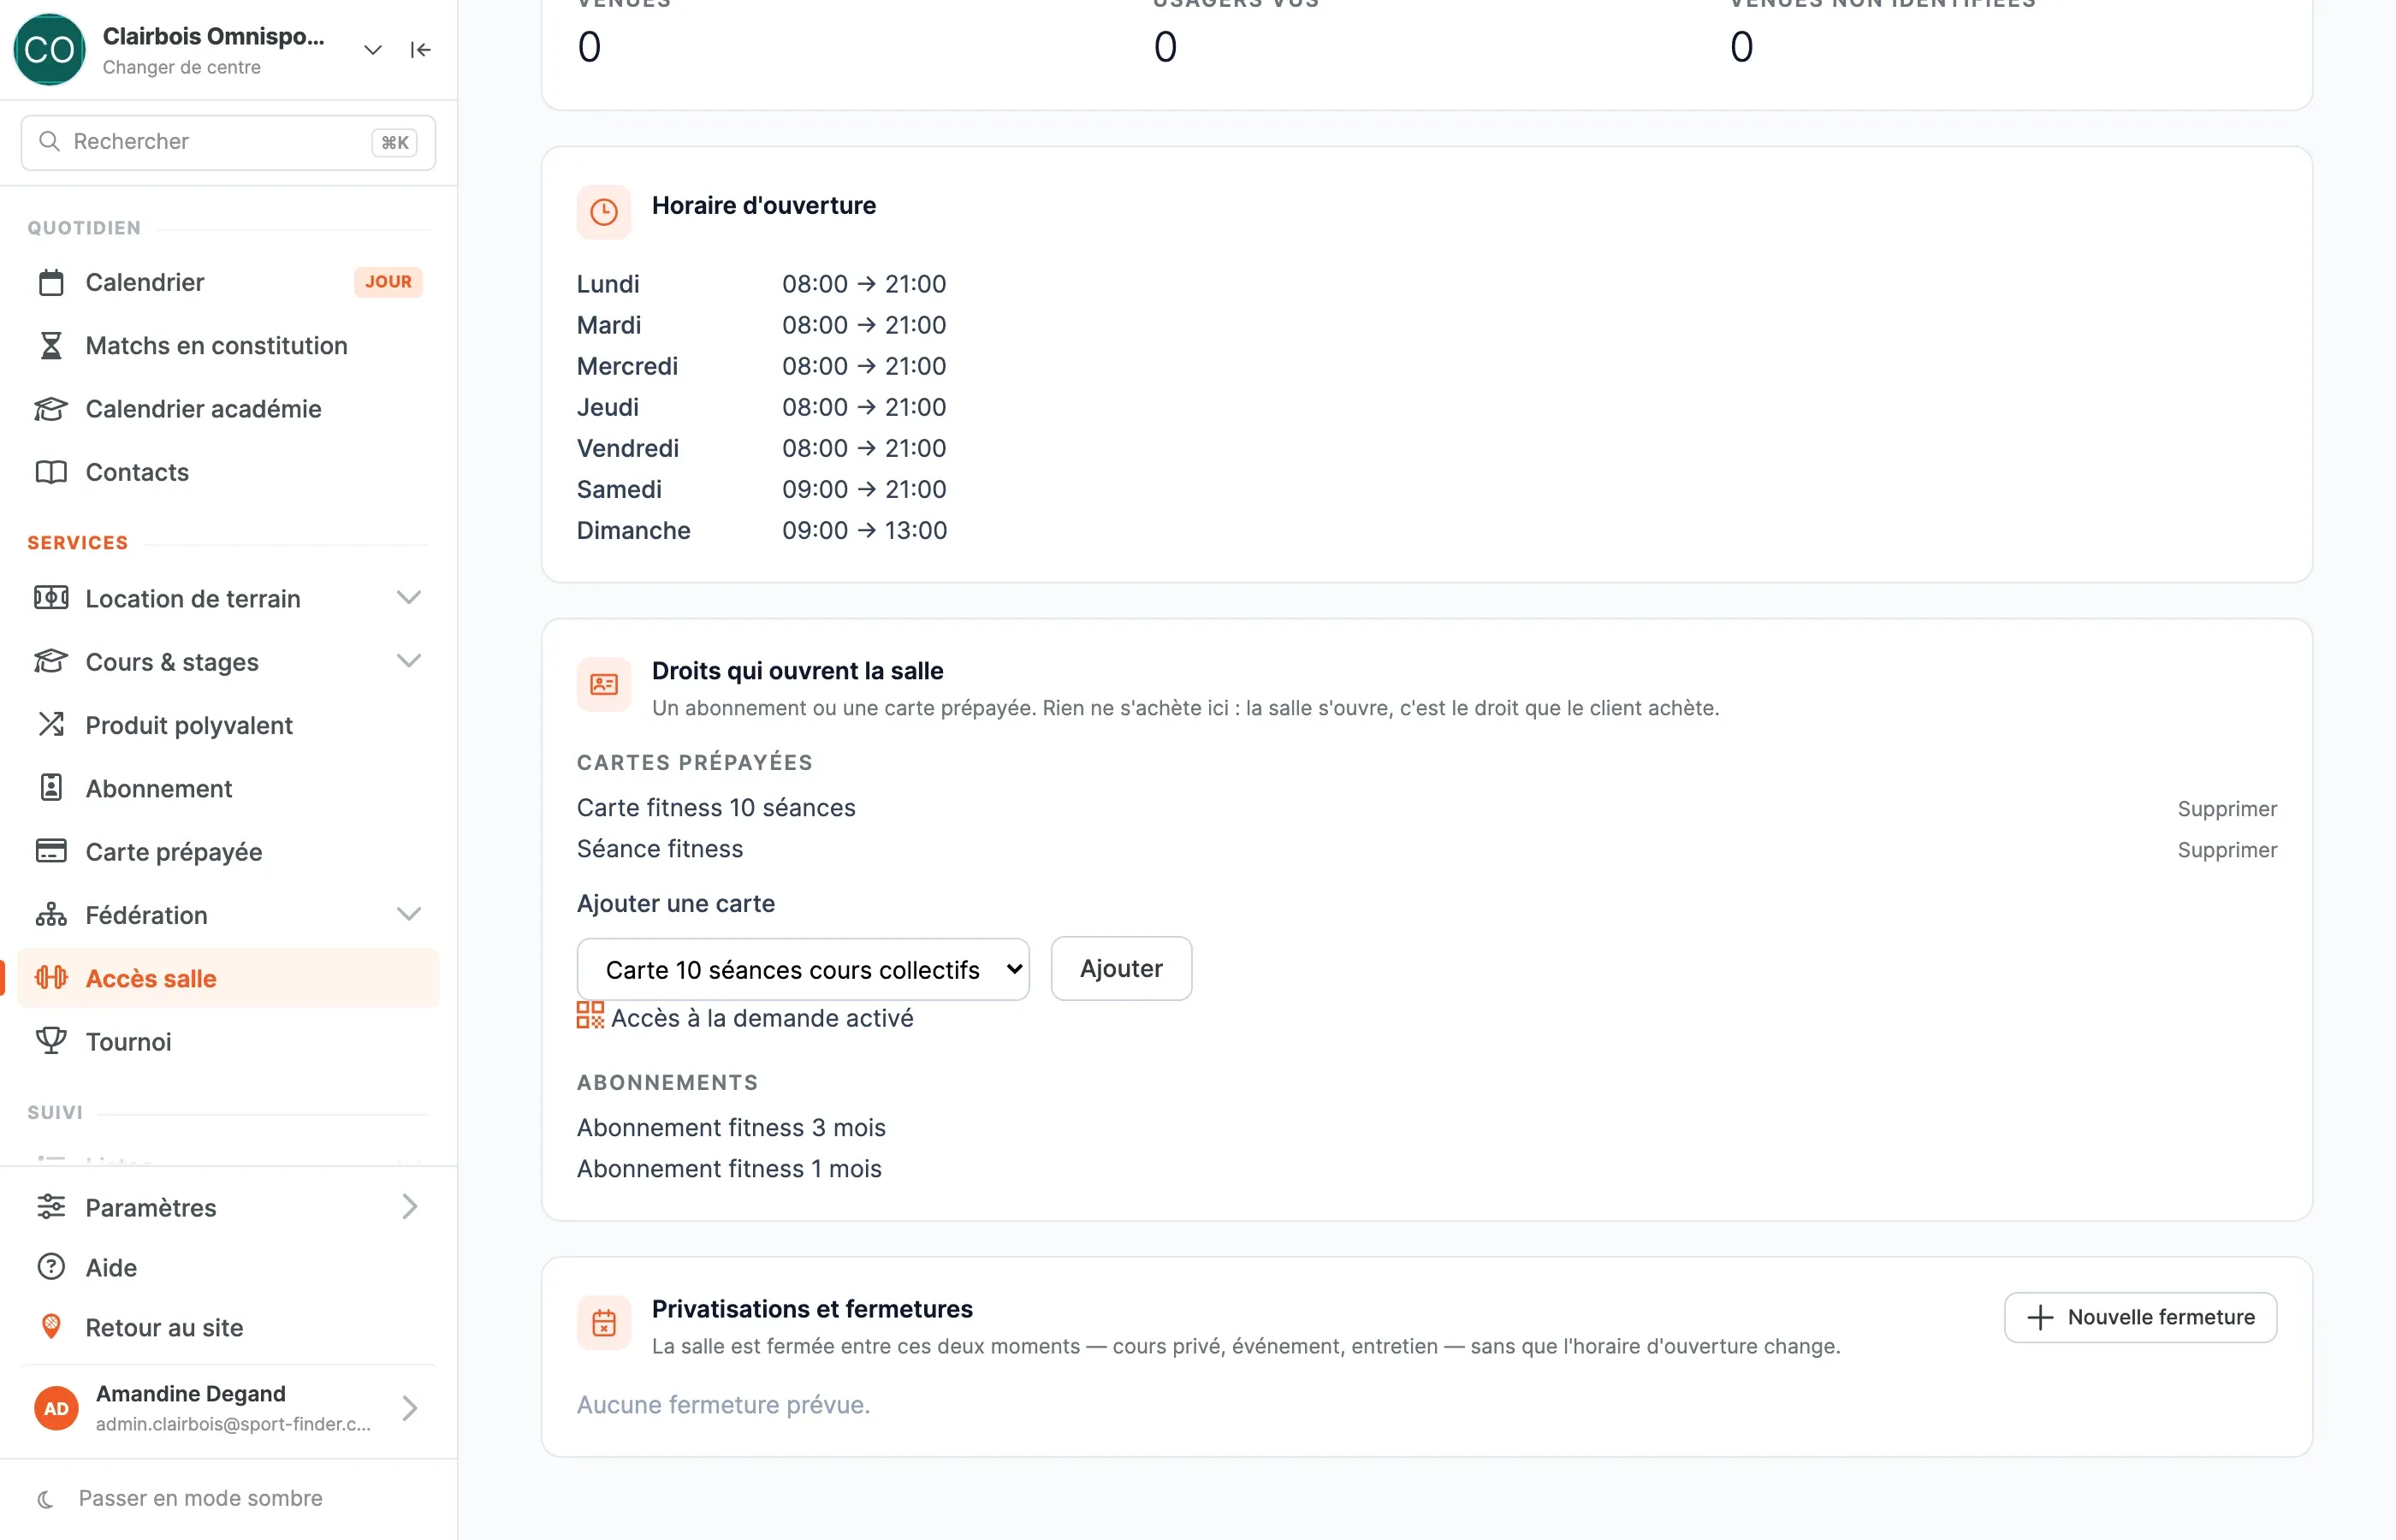Open Tournoi in the sidebar
Image resolution: width=2396 pixels, height=1540 pixels.
[228, 1041]
